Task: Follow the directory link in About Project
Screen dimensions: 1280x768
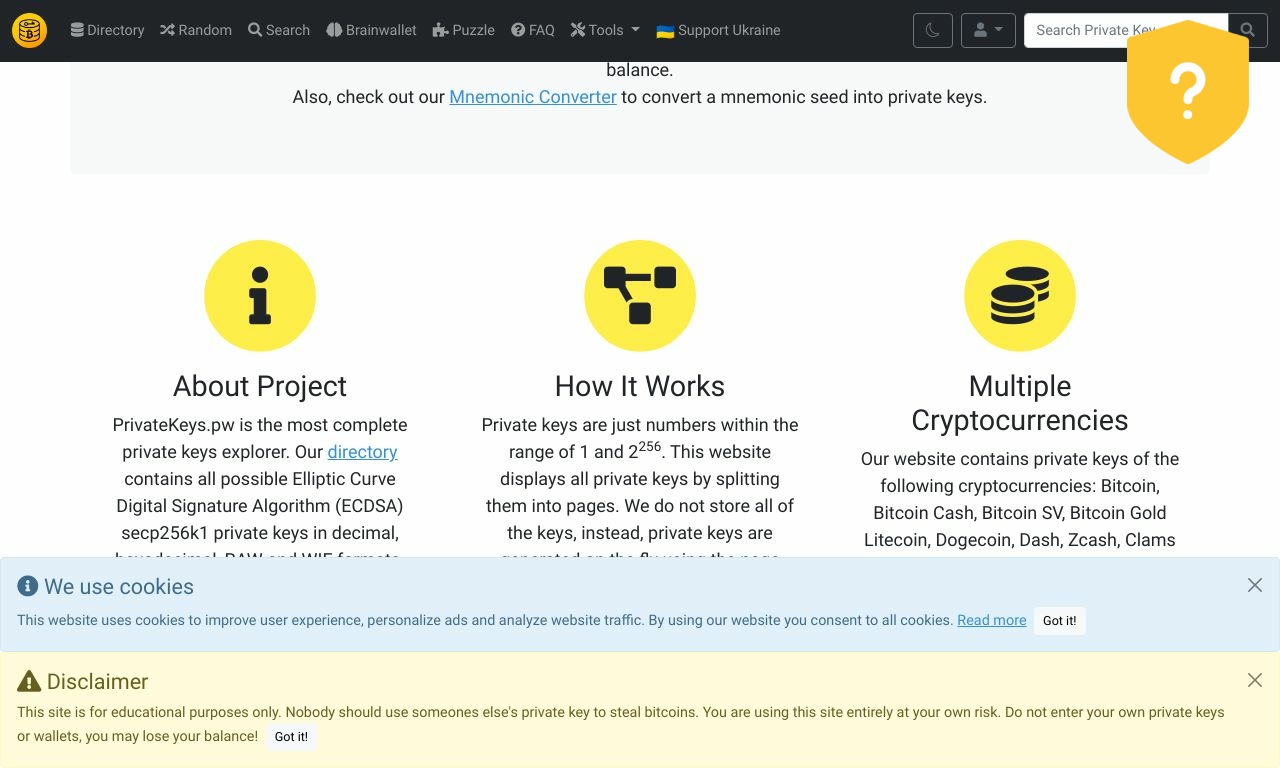Action: 362,452
